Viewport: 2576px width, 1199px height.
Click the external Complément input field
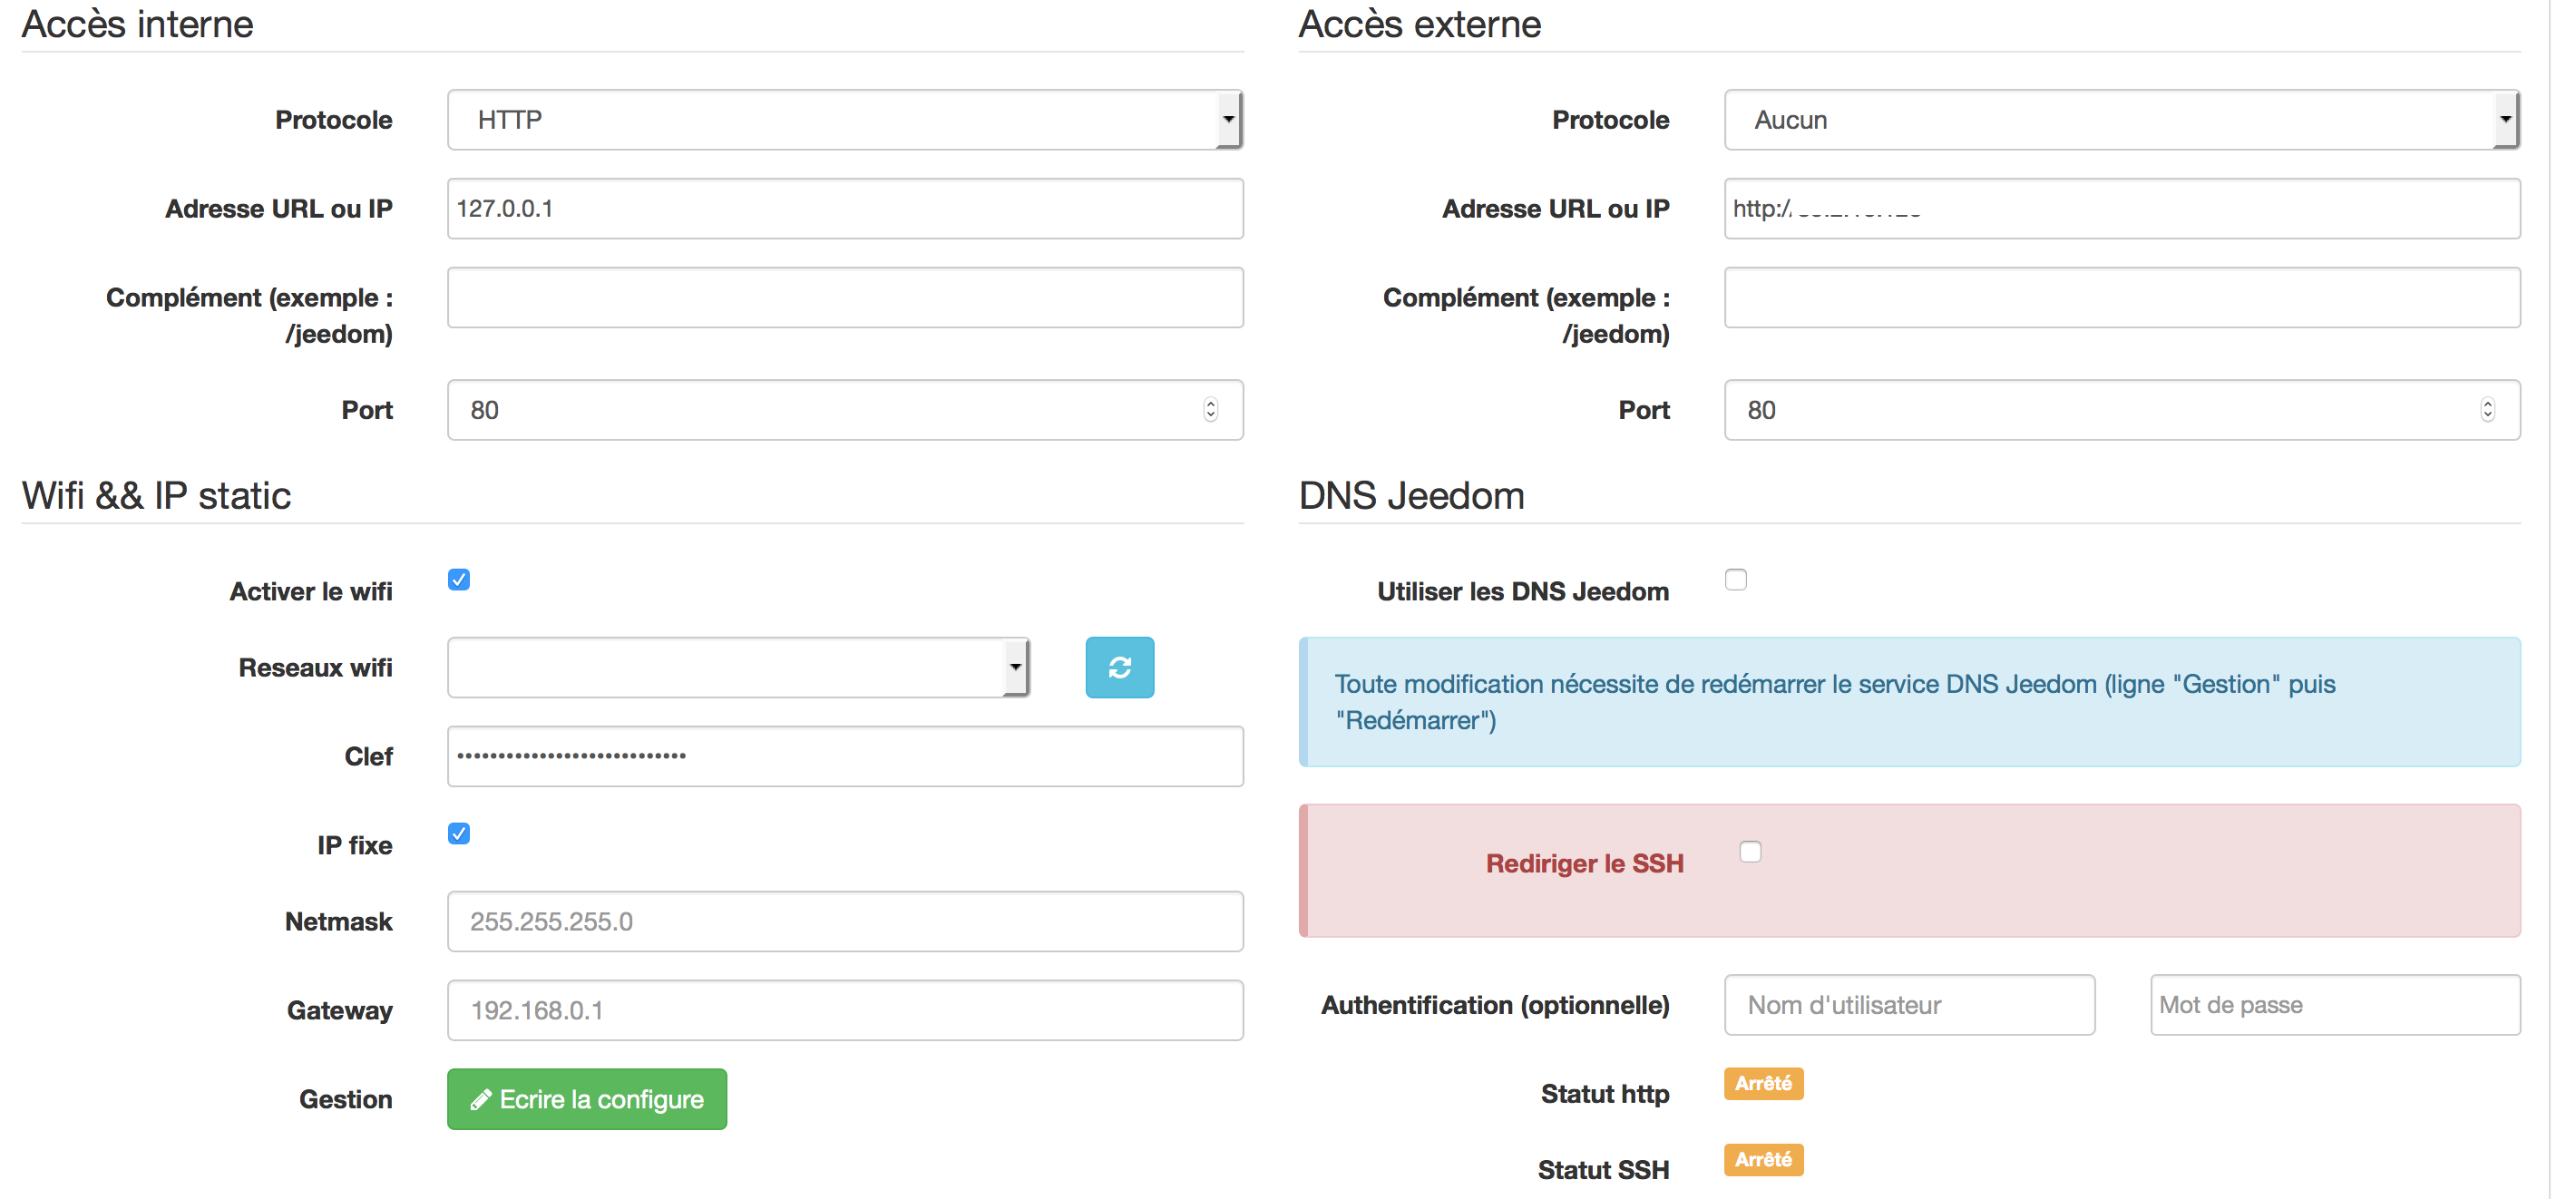point(2121,297)
